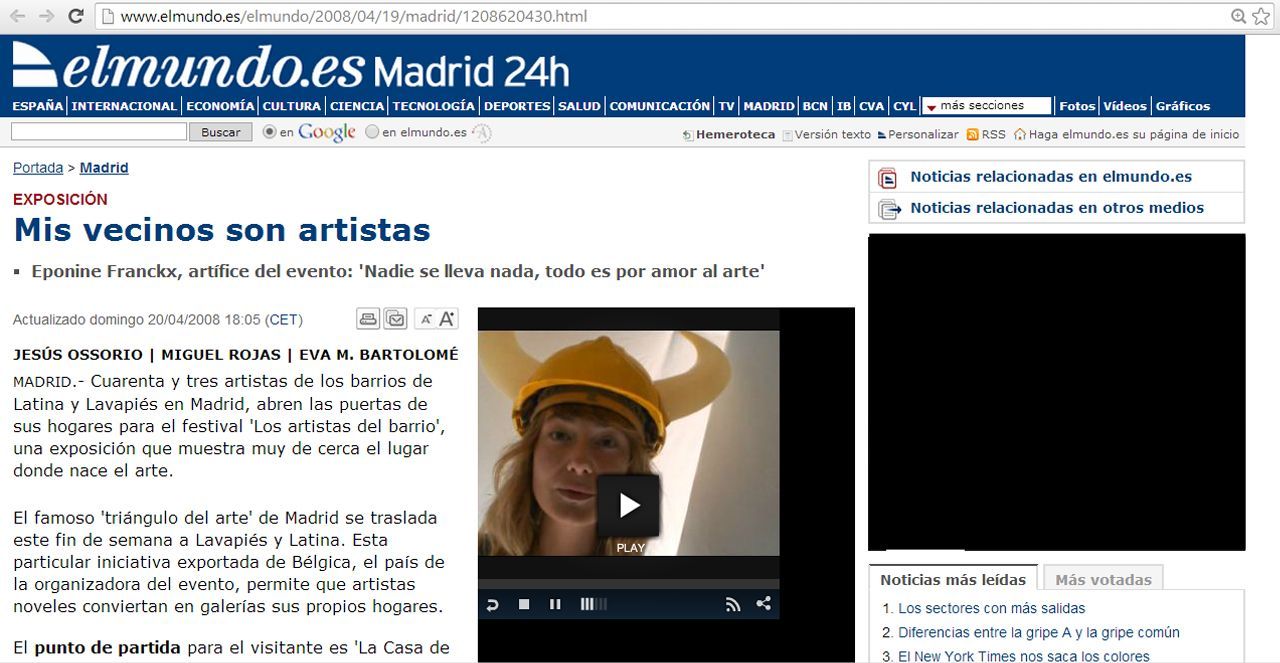Open the ESPAÑA section
Image resolution: width=1280 pixels, height=663 pixels.
click(38, 106)
